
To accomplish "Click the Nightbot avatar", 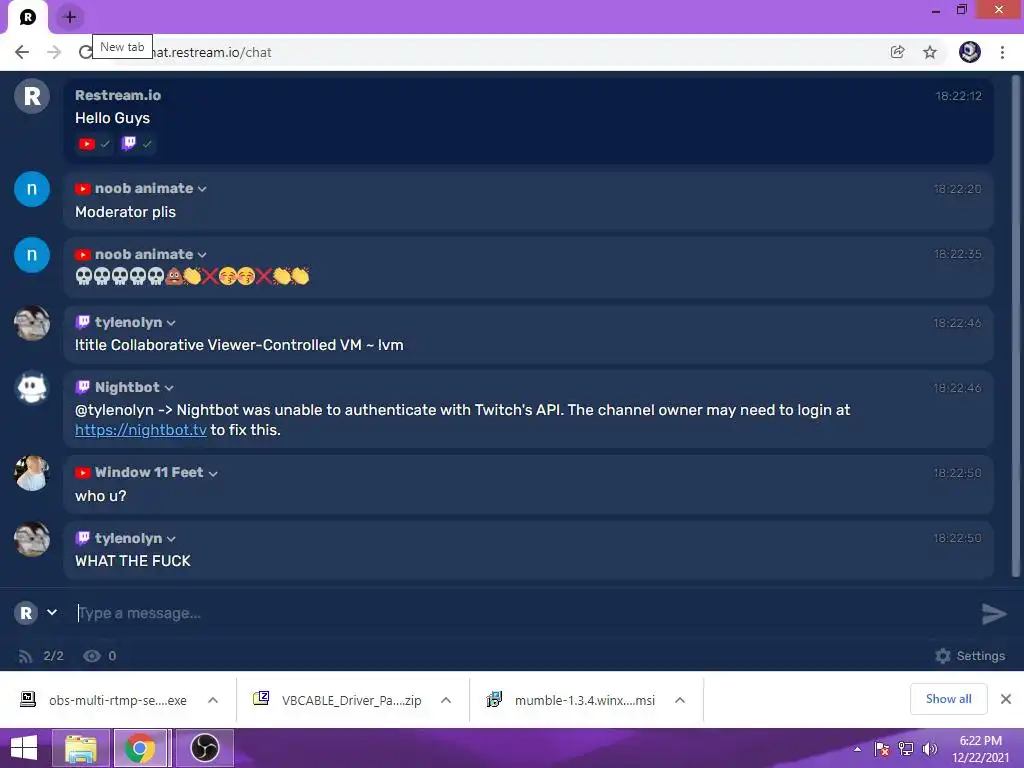I will click(32, 388).
